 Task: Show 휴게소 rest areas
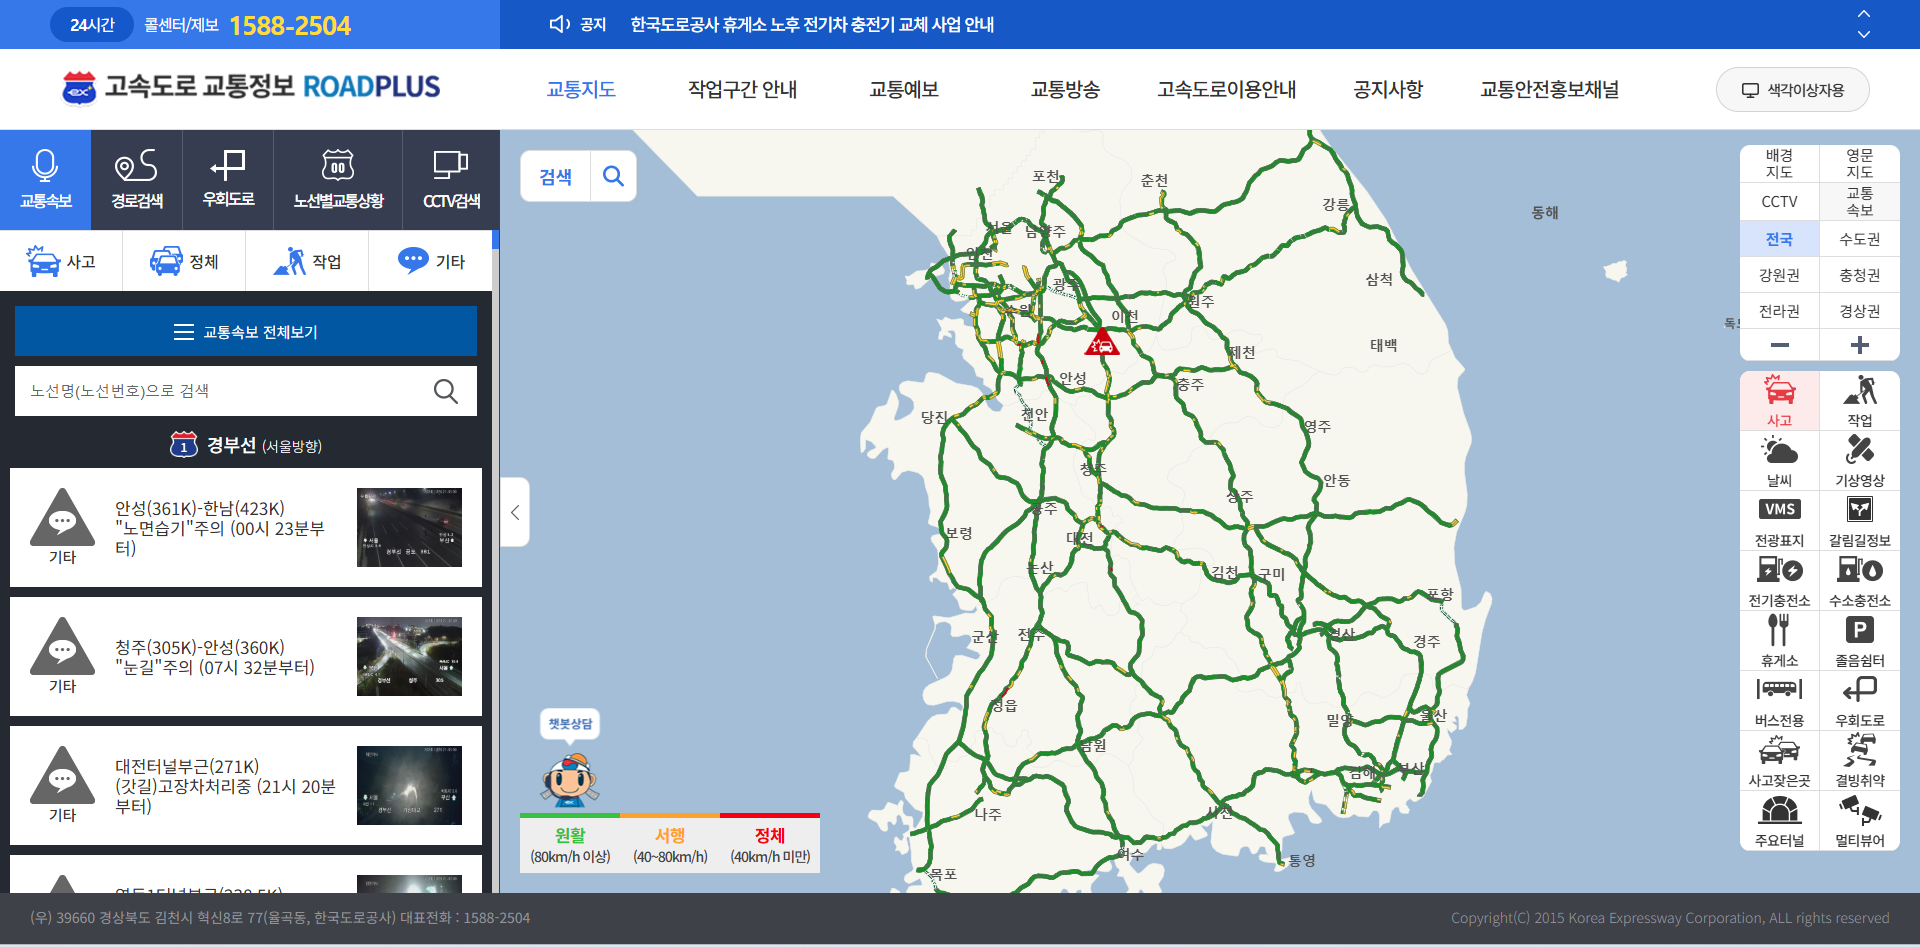click(1779, 641)
